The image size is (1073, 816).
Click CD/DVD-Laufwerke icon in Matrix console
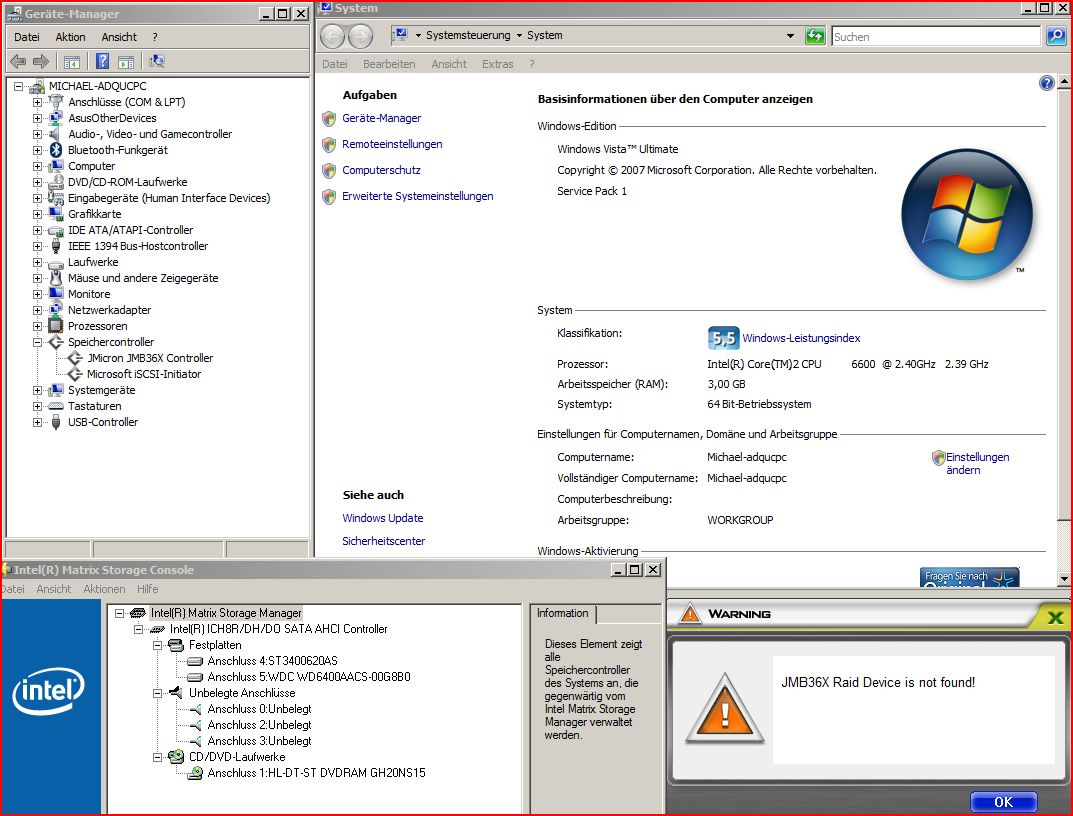point(176,757)
